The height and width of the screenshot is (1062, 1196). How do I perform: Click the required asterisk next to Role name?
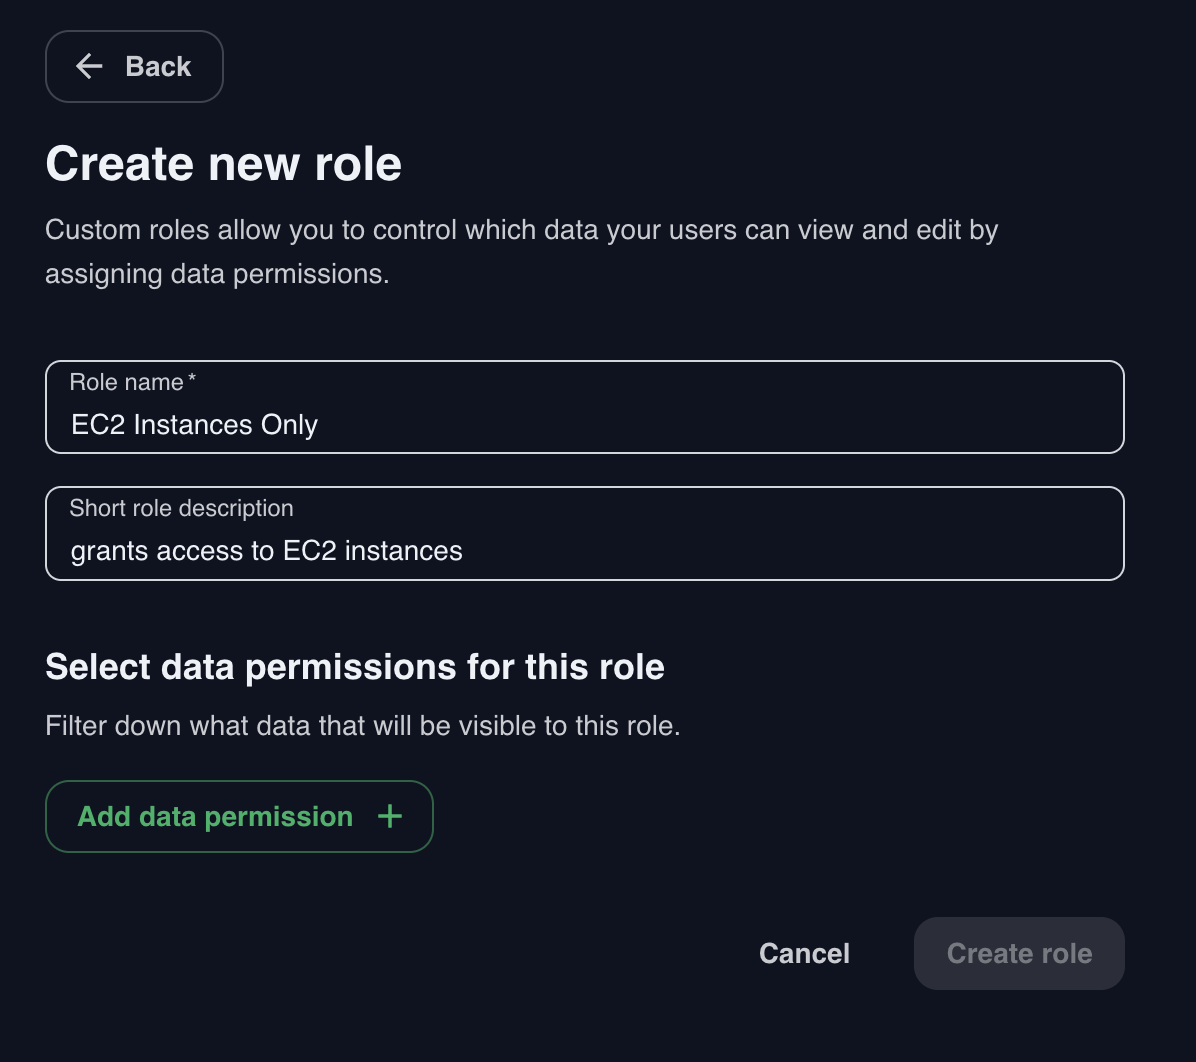(x=192, y=380)
